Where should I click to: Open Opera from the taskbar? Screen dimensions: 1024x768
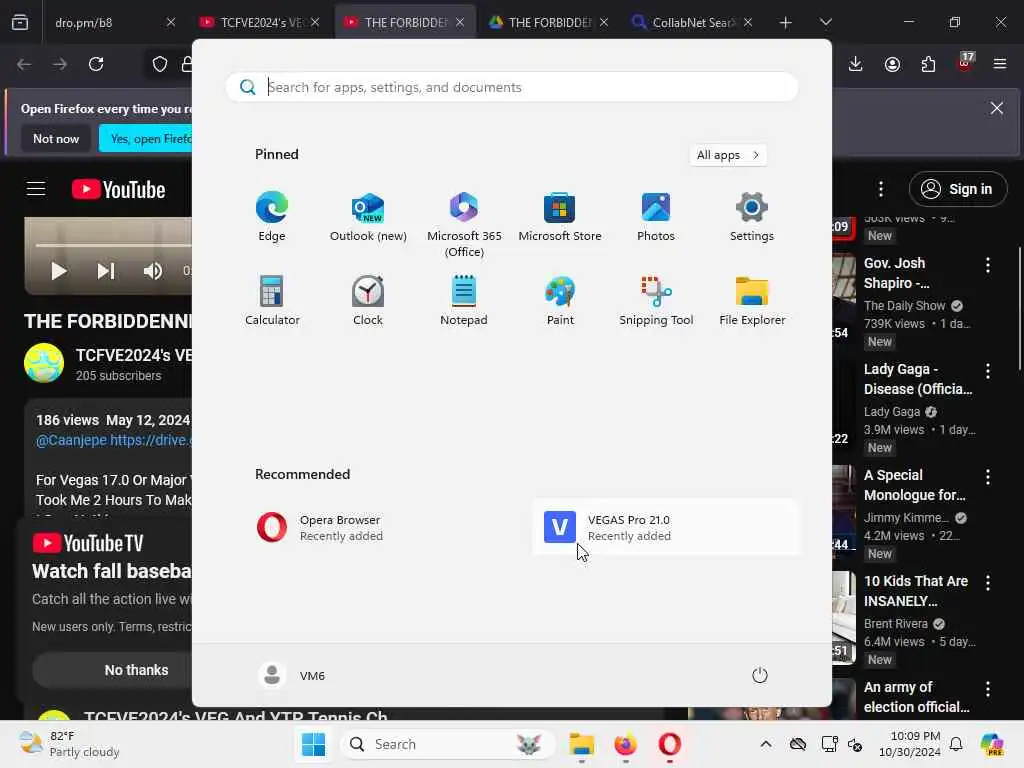tap(669, 744)
